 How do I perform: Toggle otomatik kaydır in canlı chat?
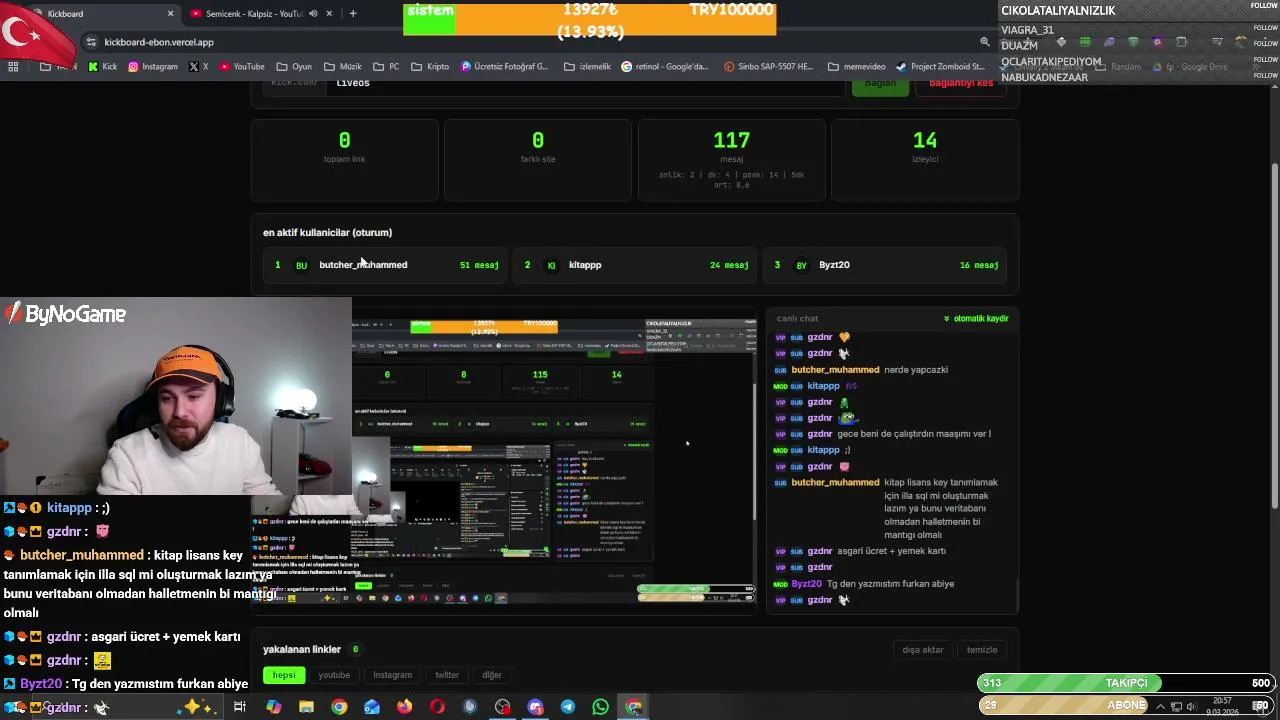click(x=976, y=318)
